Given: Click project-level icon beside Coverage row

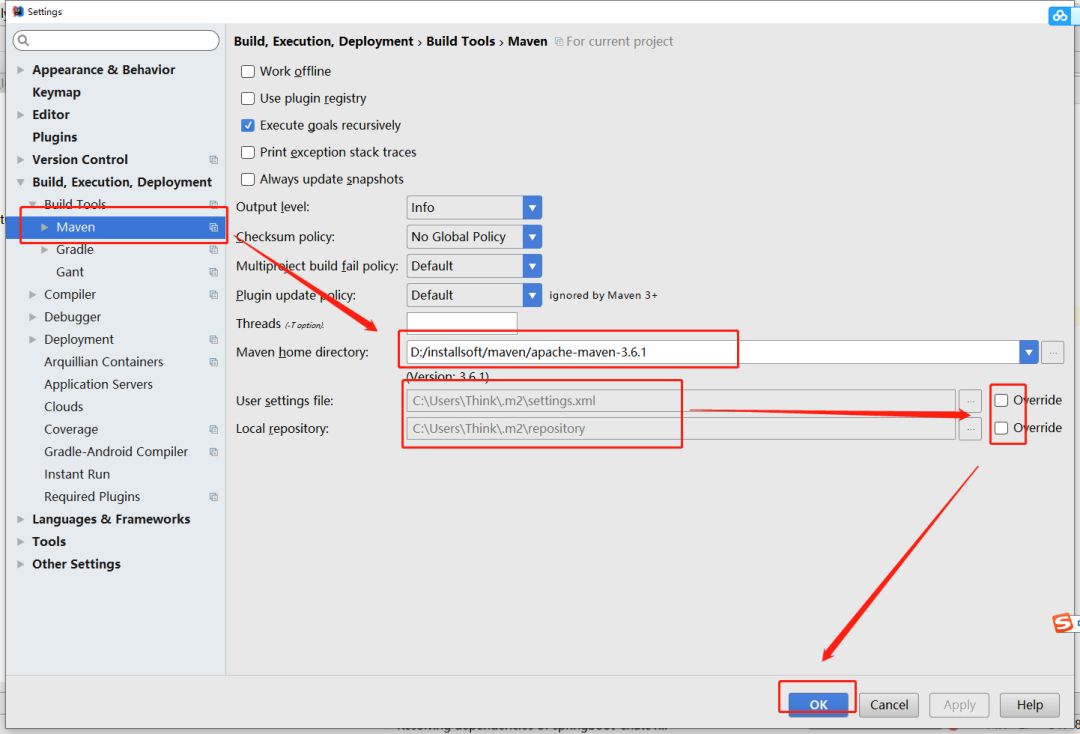Looking at the screenshot, I should [214, 430].
